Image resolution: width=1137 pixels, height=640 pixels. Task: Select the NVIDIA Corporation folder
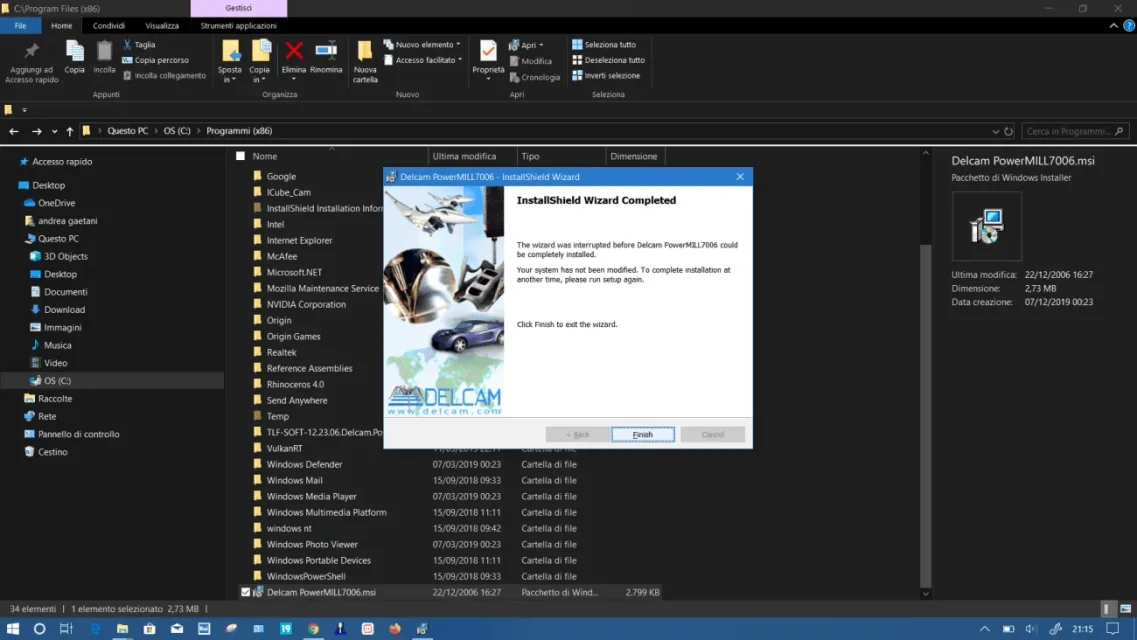tap(306, 304)
